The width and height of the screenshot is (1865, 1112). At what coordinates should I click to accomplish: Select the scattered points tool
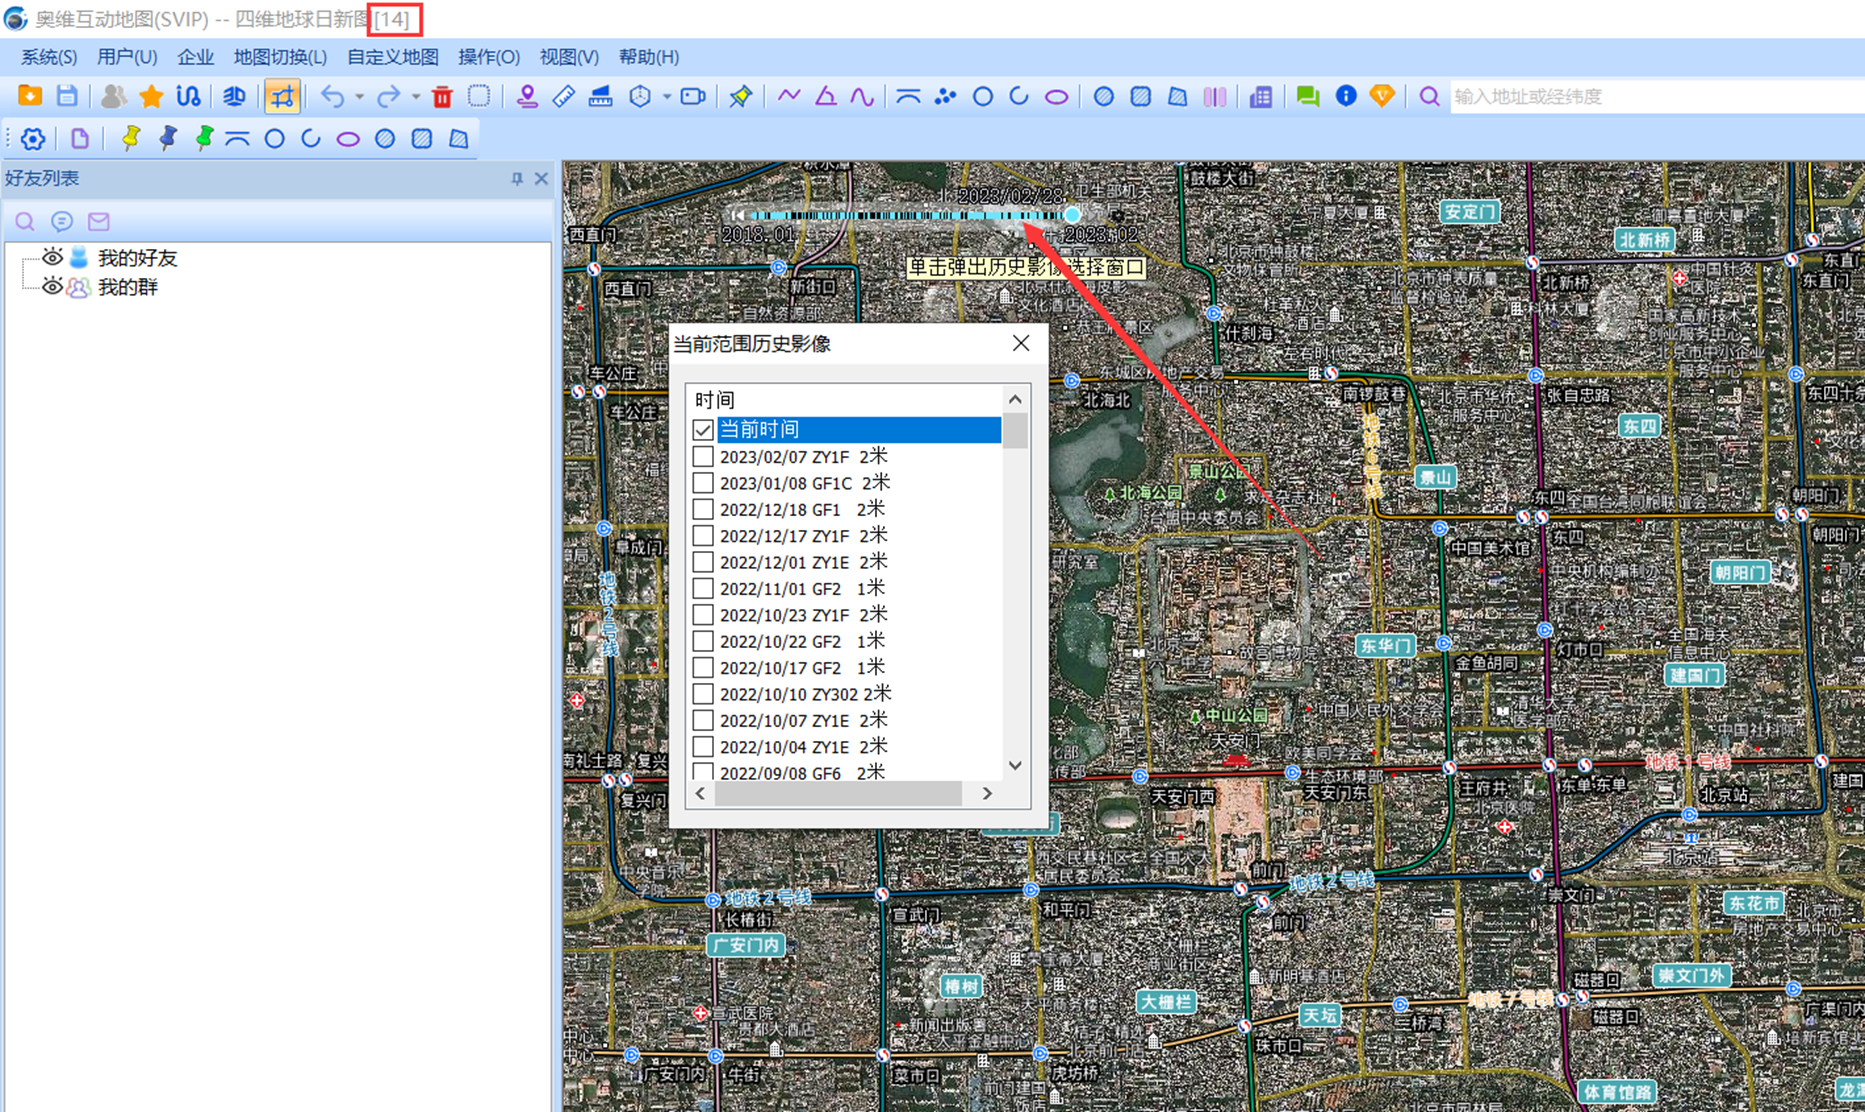[945, 96]
